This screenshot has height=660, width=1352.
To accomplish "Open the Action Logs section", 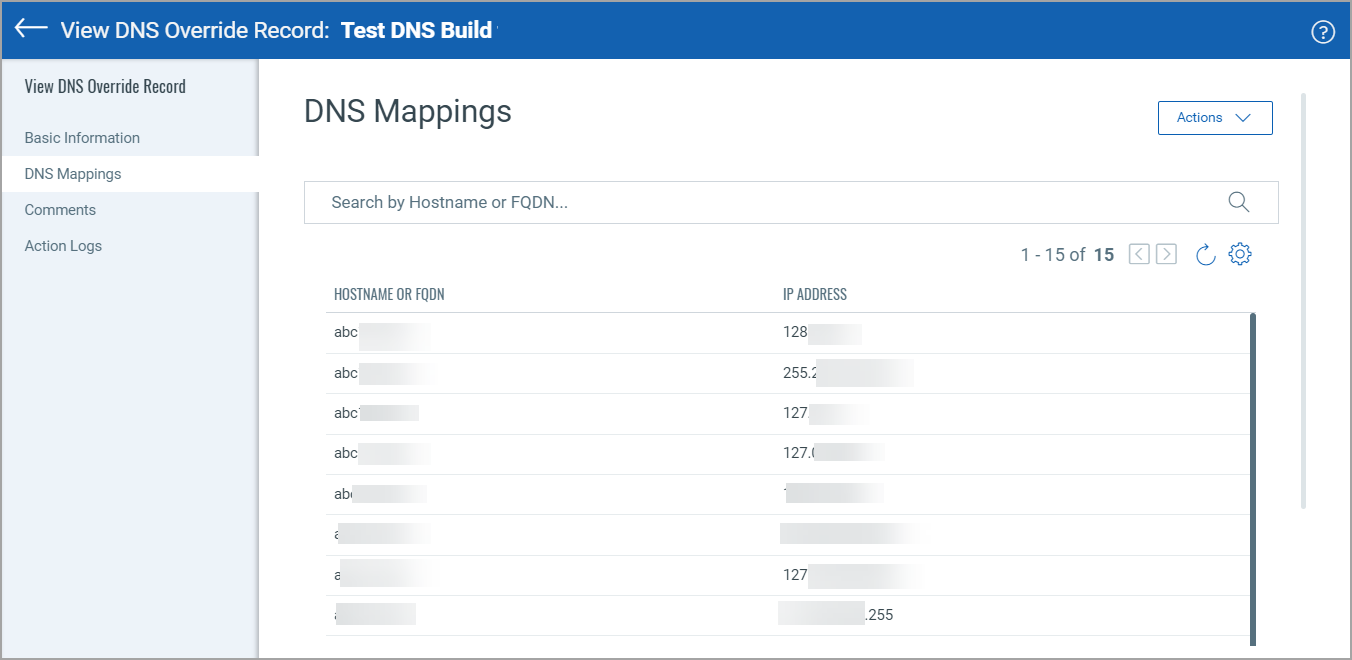I will pyautogui.click(x=63, y=245).
